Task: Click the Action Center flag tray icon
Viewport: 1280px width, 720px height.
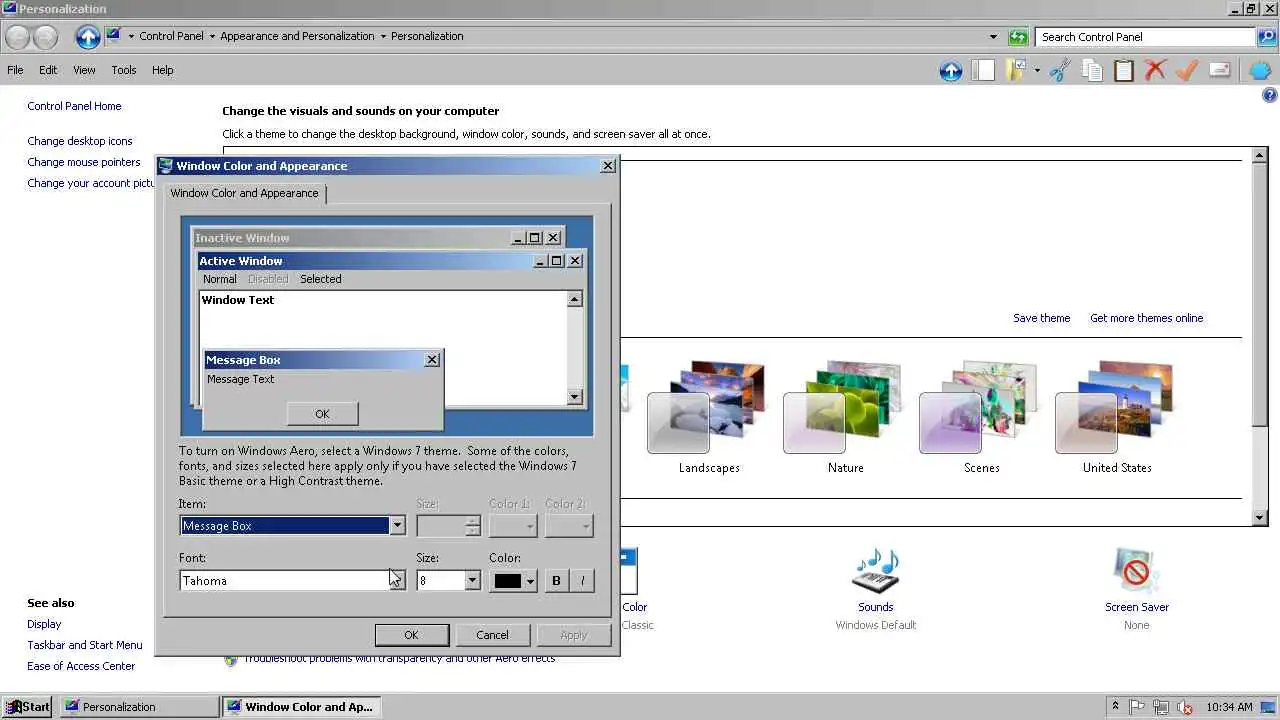Action: click(x=1138, y=707)
